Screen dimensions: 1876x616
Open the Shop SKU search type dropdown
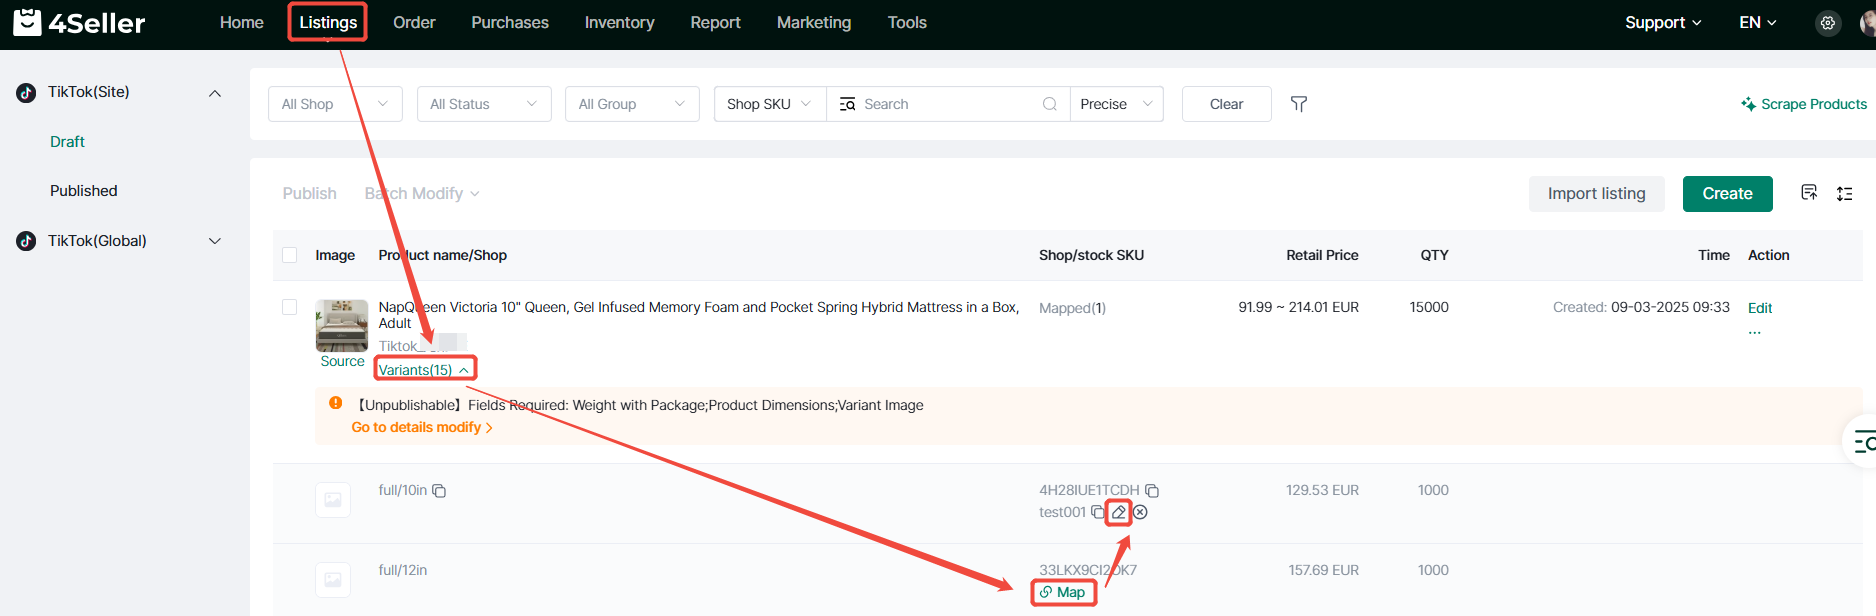[x=770, y=104]
